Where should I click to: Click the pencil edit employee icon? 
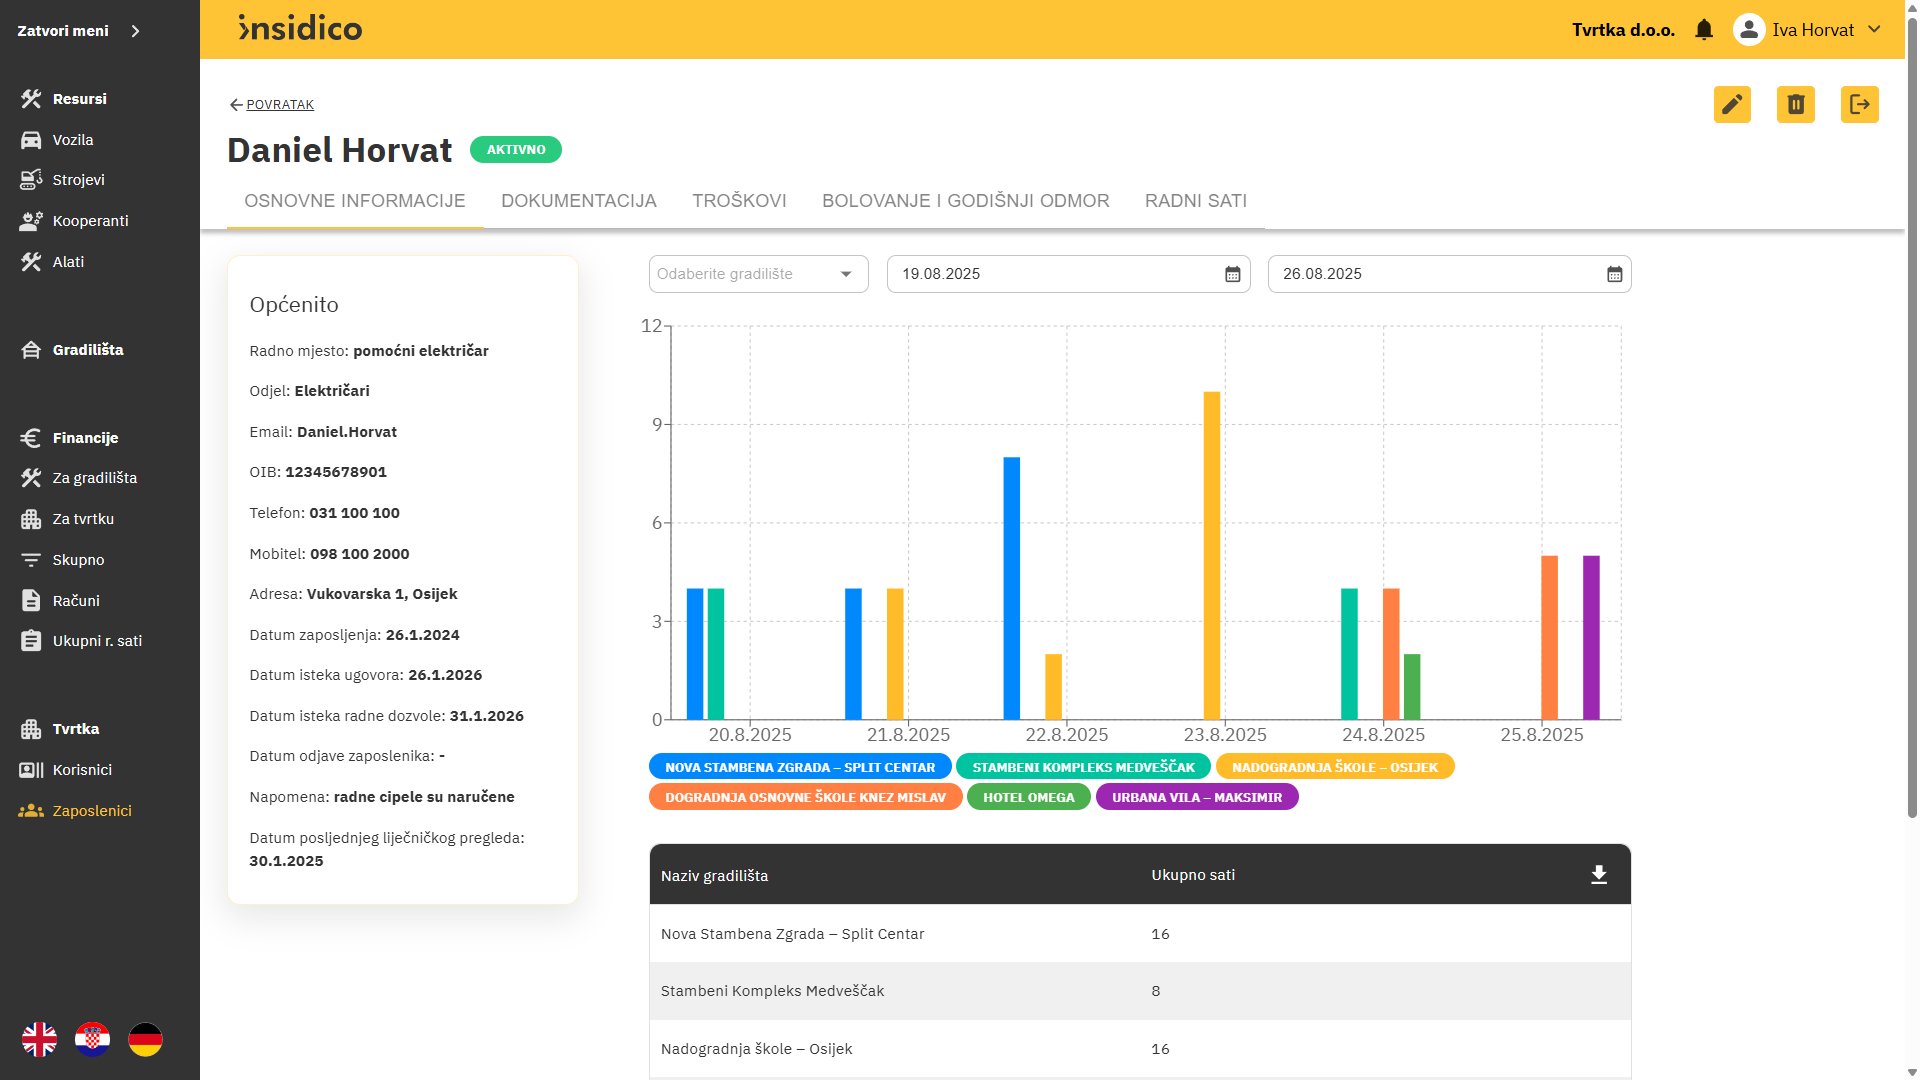(x=1732, y=104)
